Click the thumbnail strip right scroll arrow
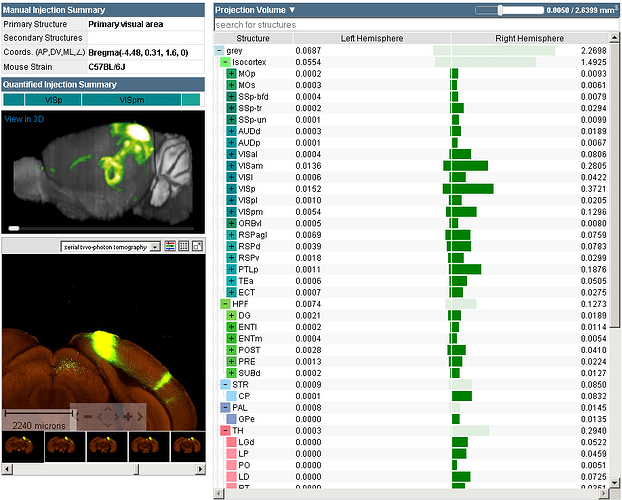Image resolution: width=622 pixels, height=500 pixels. (x=200, y=469)
